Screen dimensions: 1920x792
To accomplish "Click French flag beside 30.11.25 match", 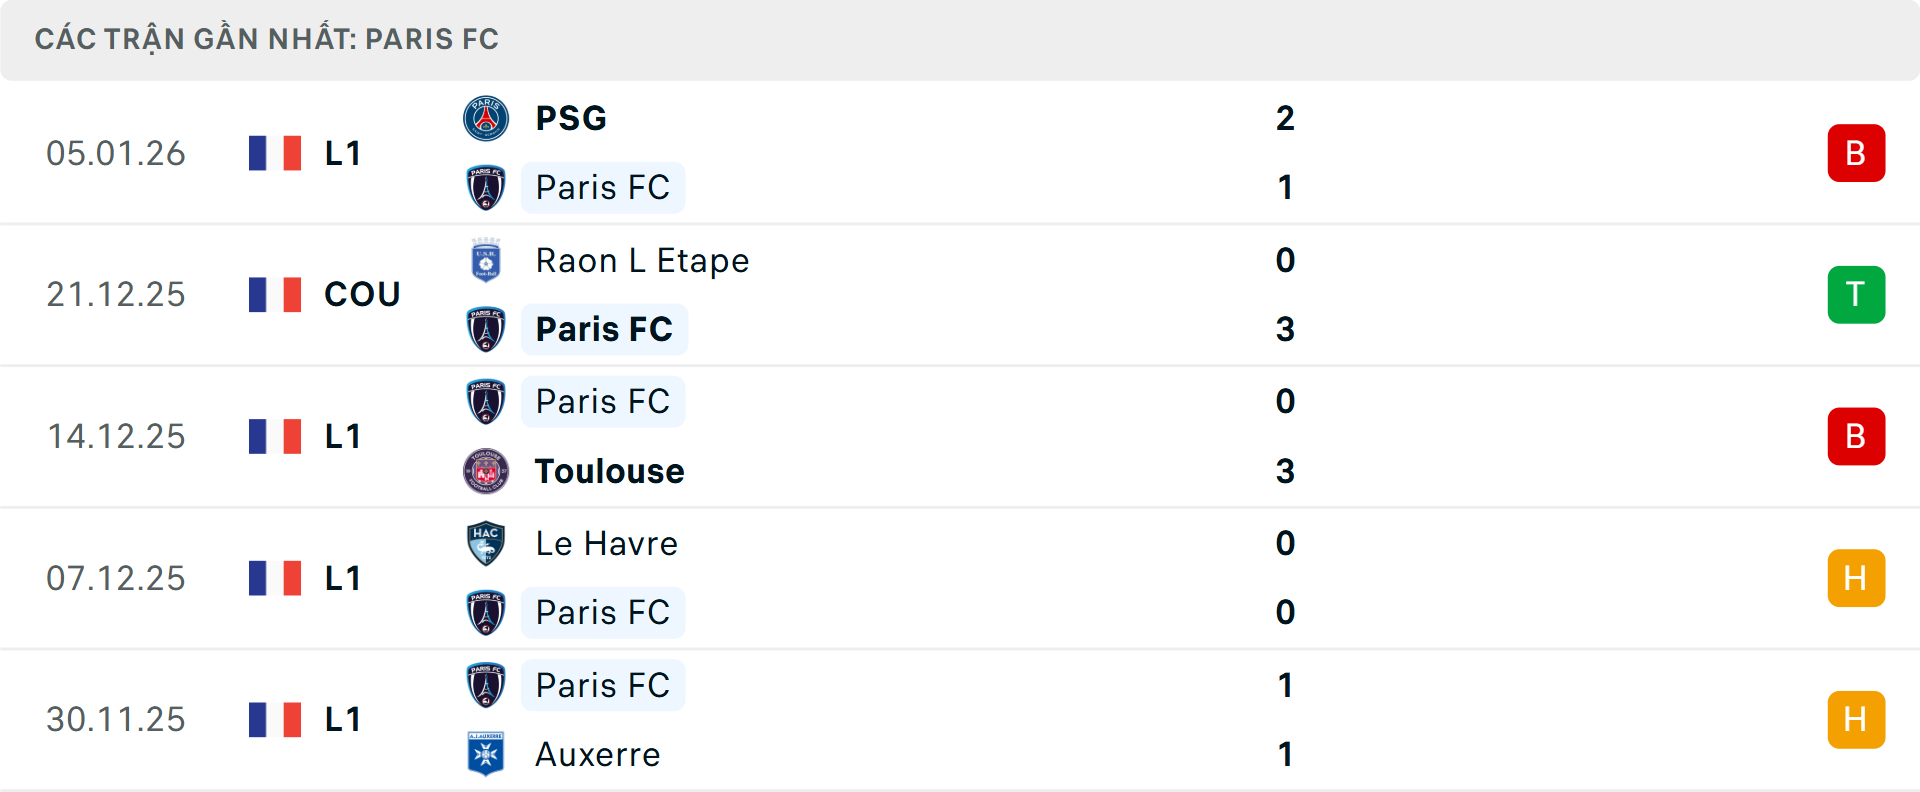I will [275, 719].
